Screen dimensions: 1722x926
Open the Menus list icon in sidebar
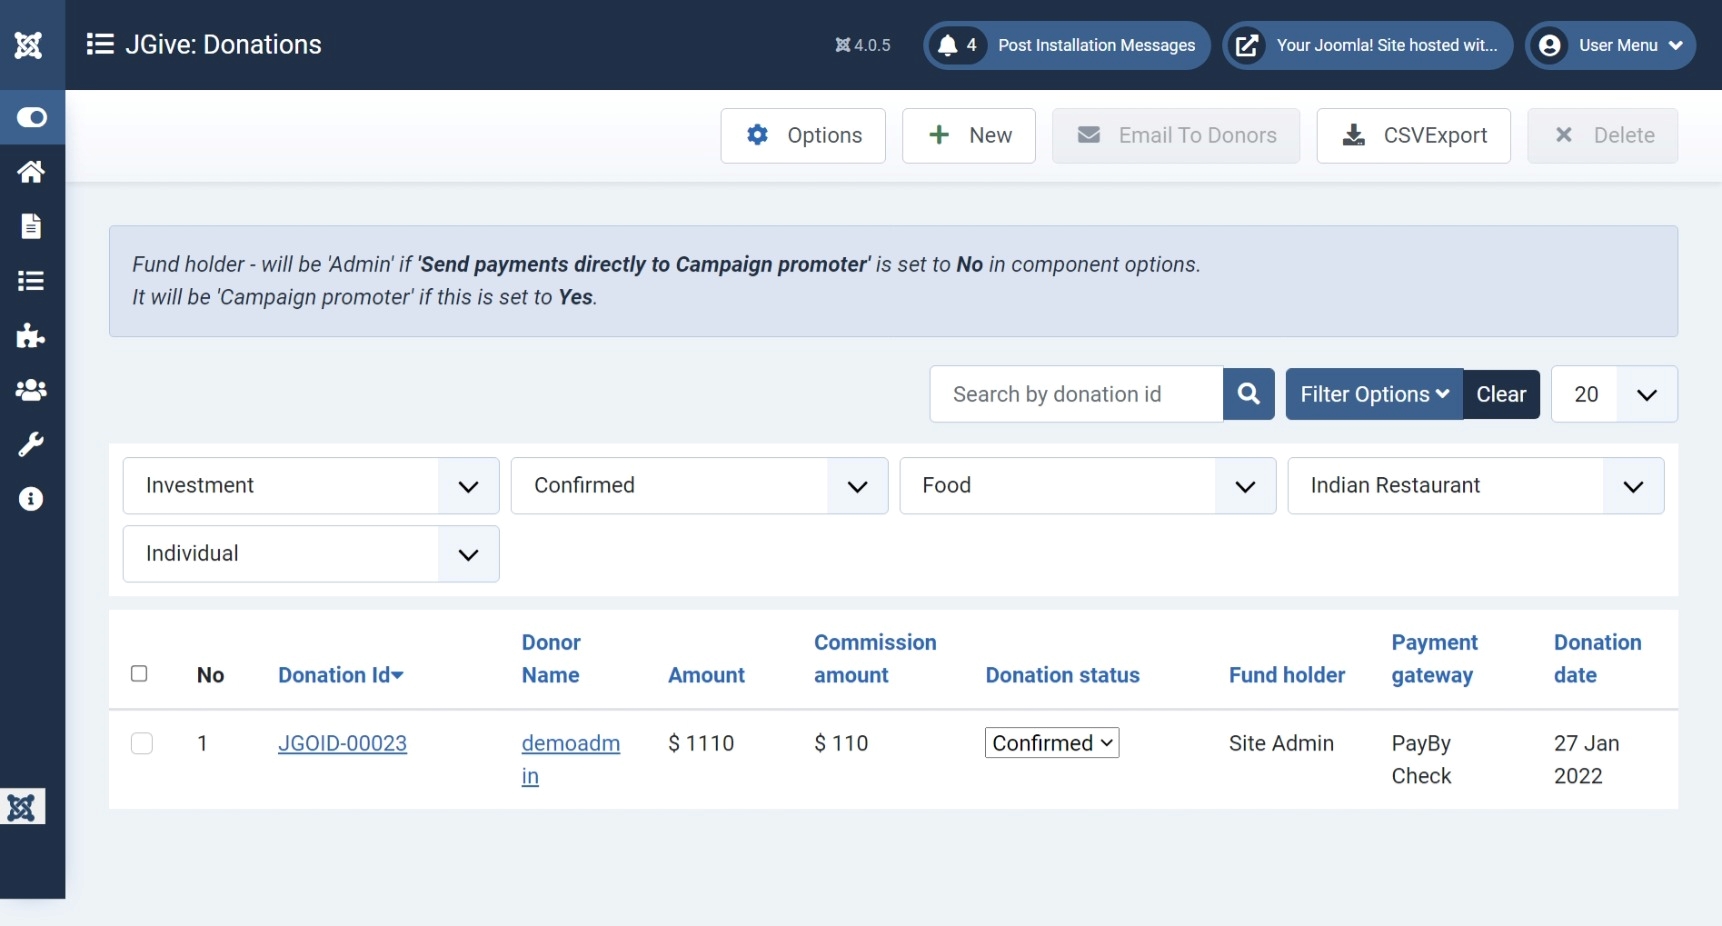(31, 281)
